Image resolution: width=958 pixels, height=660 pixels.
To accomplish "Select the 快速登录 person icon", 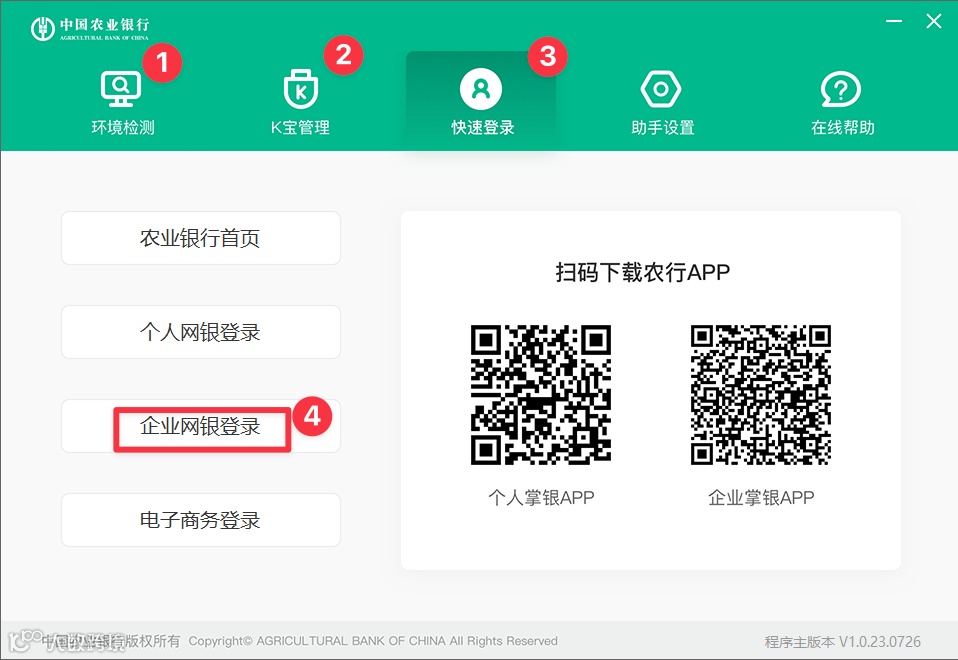I will pyautogui.click(x=481, y=89).
